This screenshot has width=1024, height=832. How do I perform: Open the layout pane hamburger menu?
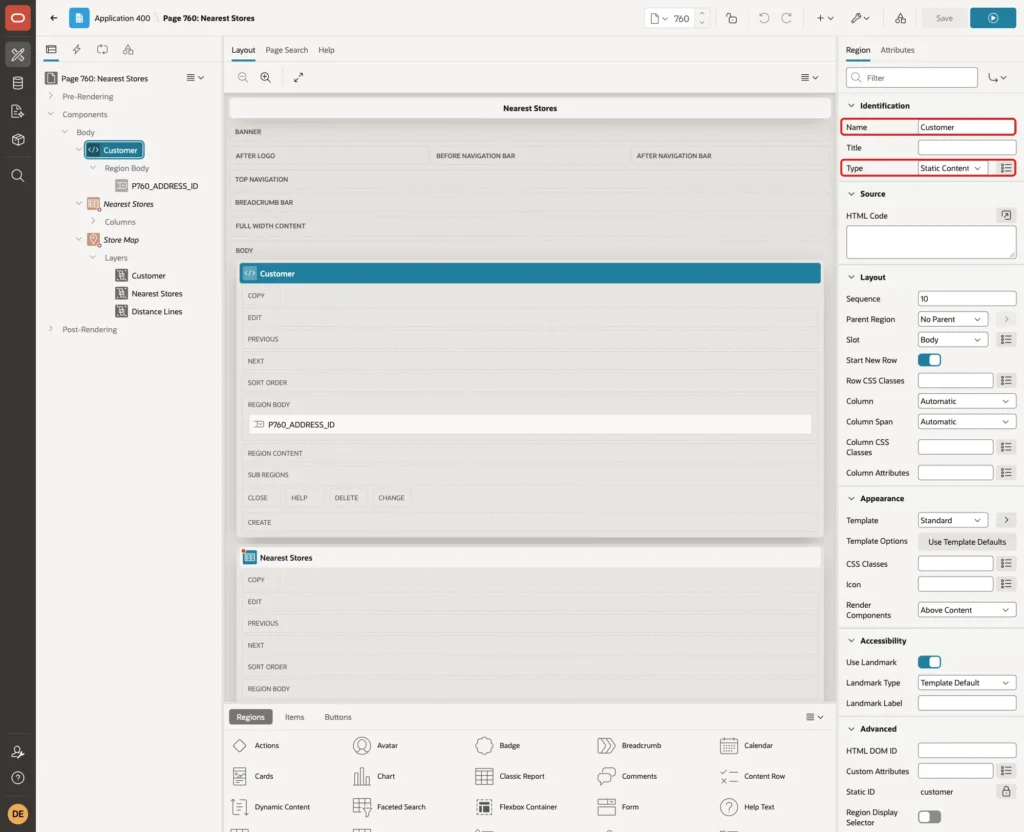[x=809, y=77]
